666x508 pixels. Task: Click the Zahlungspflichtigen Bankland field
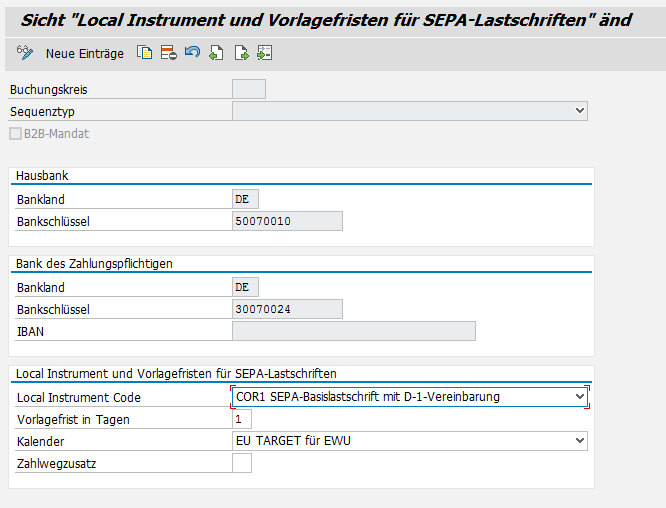click(245, 287)
